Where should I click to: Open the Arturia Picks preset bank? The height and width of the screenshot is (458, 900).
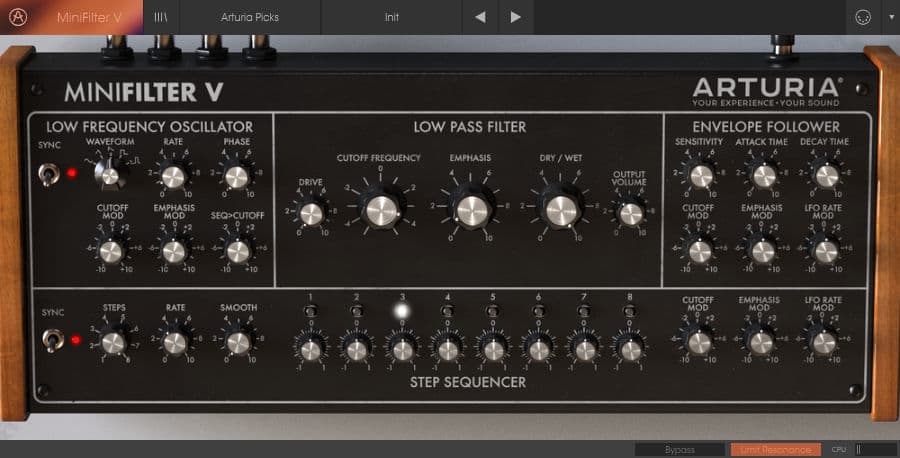click(x=250, y=17)
